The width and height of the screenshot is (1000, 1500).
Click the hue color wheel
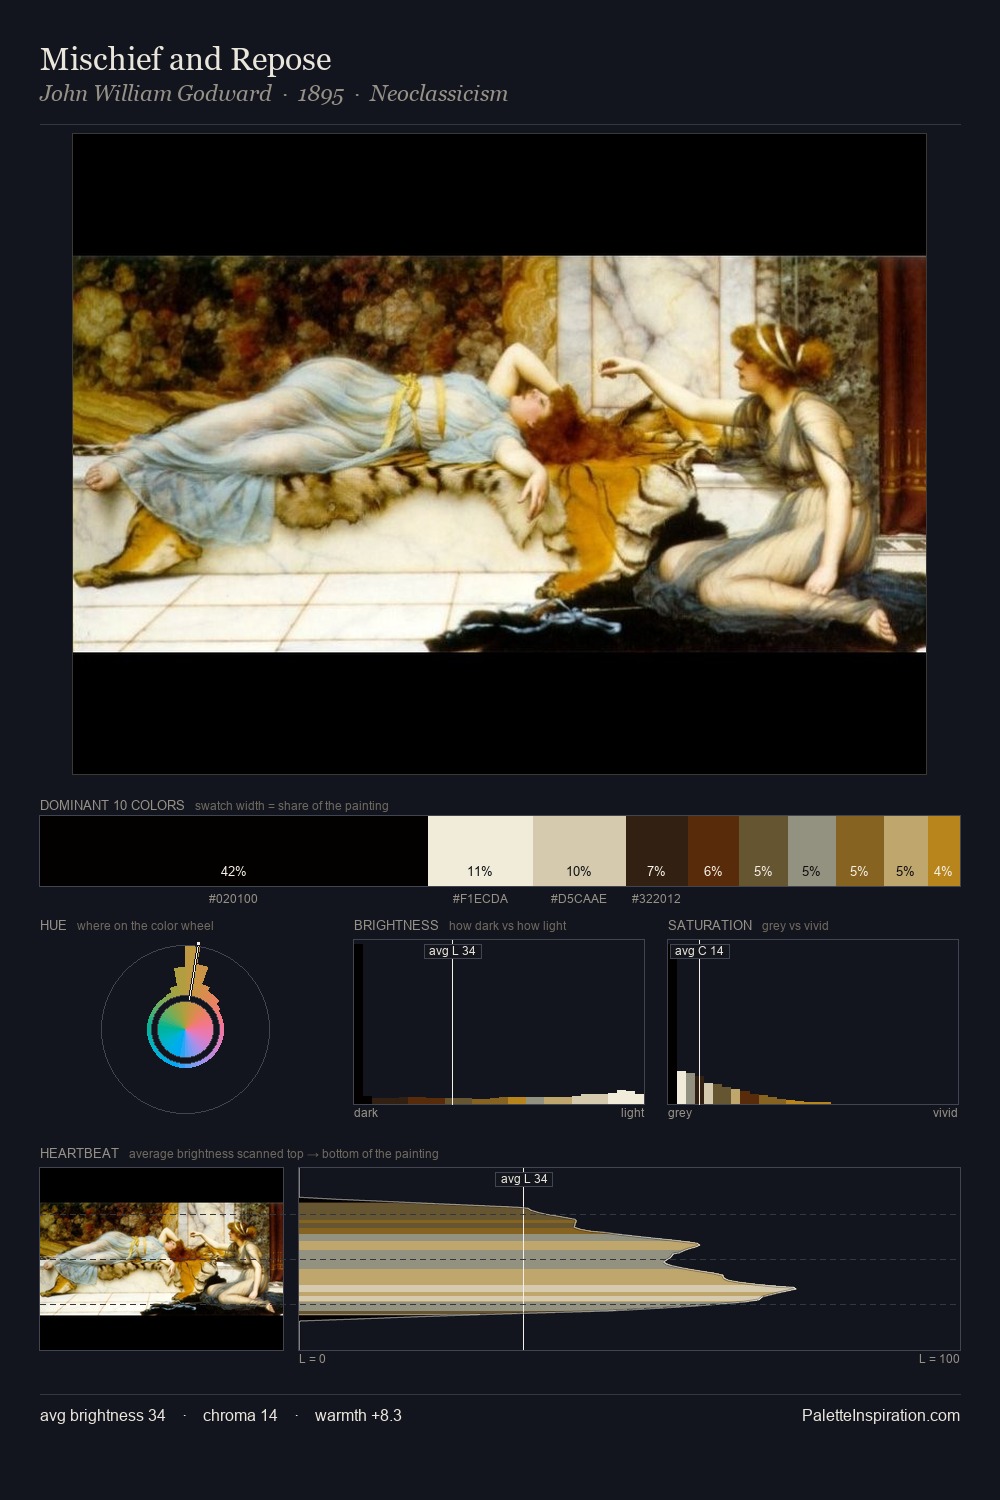(x=185, y=1029)
